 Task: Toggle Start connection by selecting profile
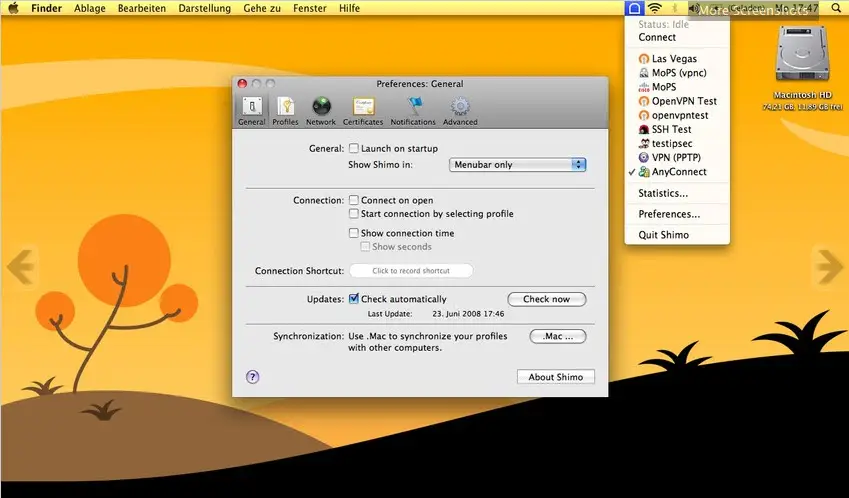[x=354, y=213]
